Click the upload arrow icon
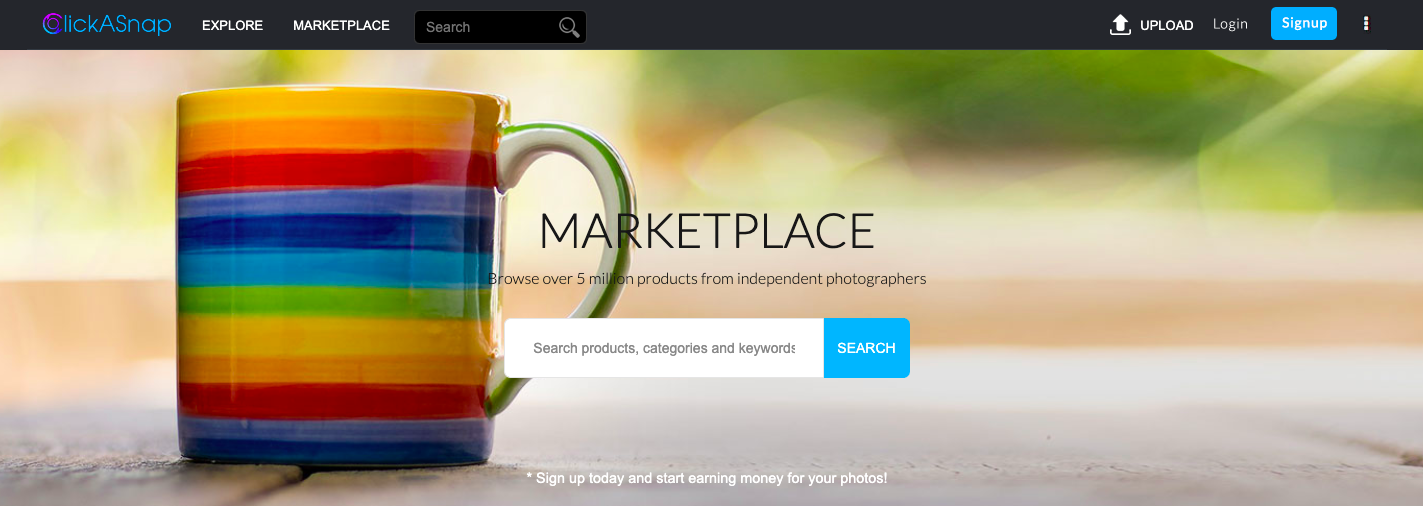The width and height of the screenshot is (1423, 518). tap(1120, 25)
